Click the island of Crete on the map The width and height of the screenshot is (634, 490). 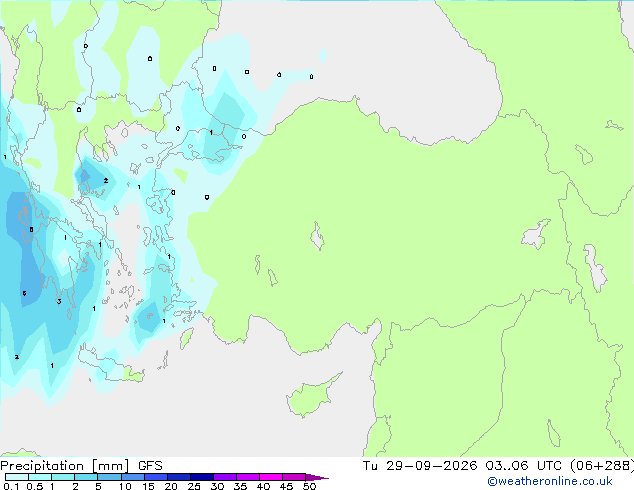pos(109,366)
